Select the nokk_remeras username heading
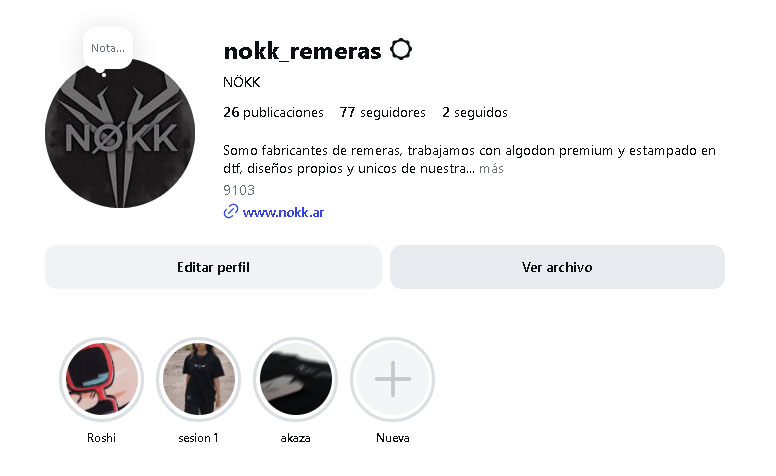 (302, 51)
